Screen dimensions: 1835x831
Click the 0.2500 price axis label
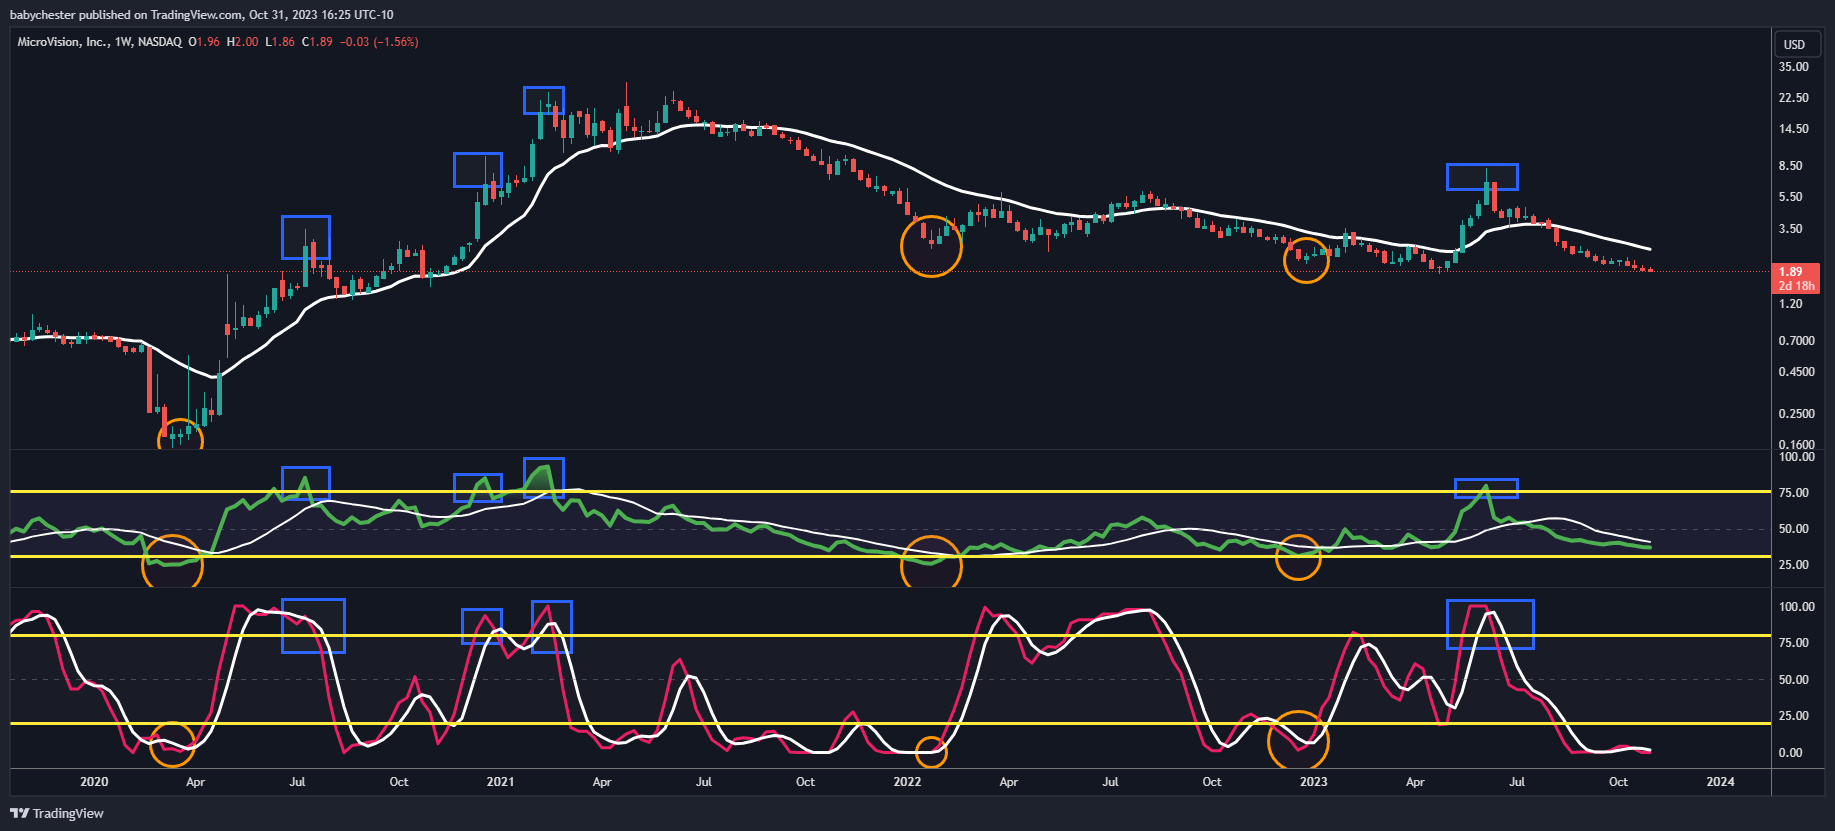click(1796, 414)
